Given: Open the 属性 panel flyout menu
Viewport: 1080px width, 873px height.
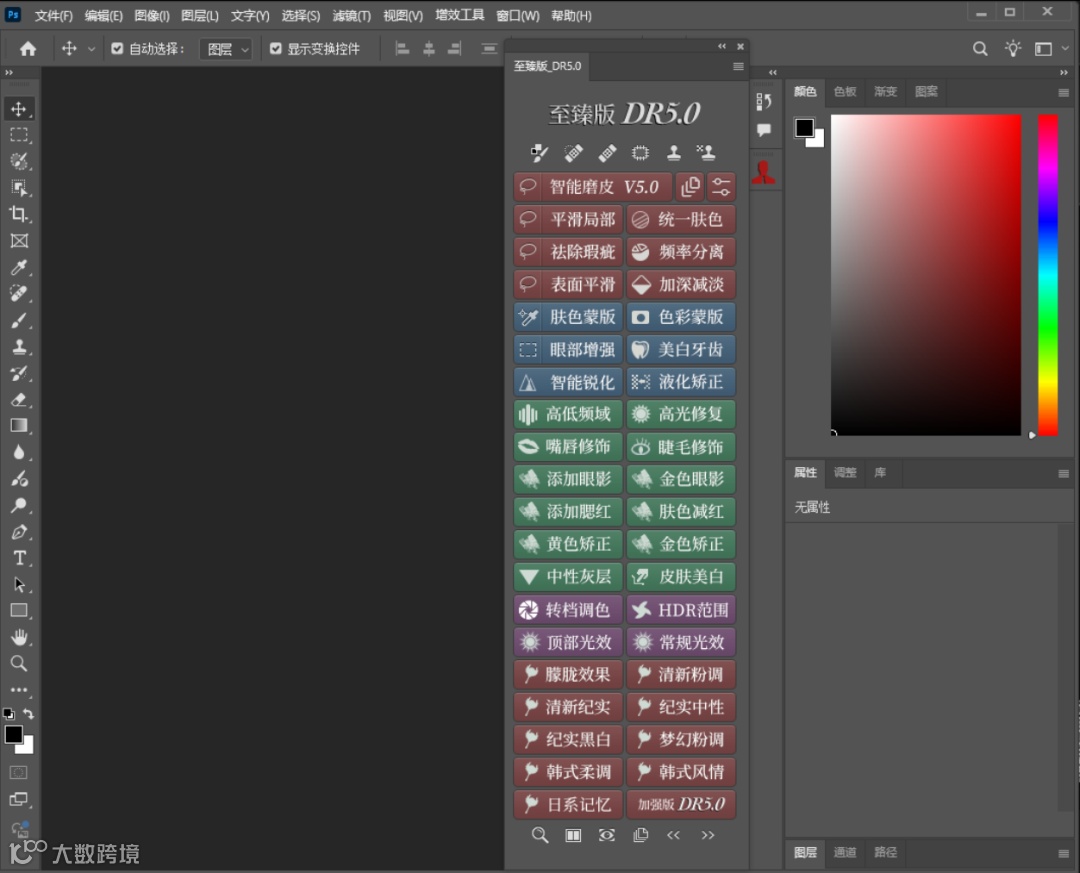Looking at the screenshot, I should point(1063,473).
